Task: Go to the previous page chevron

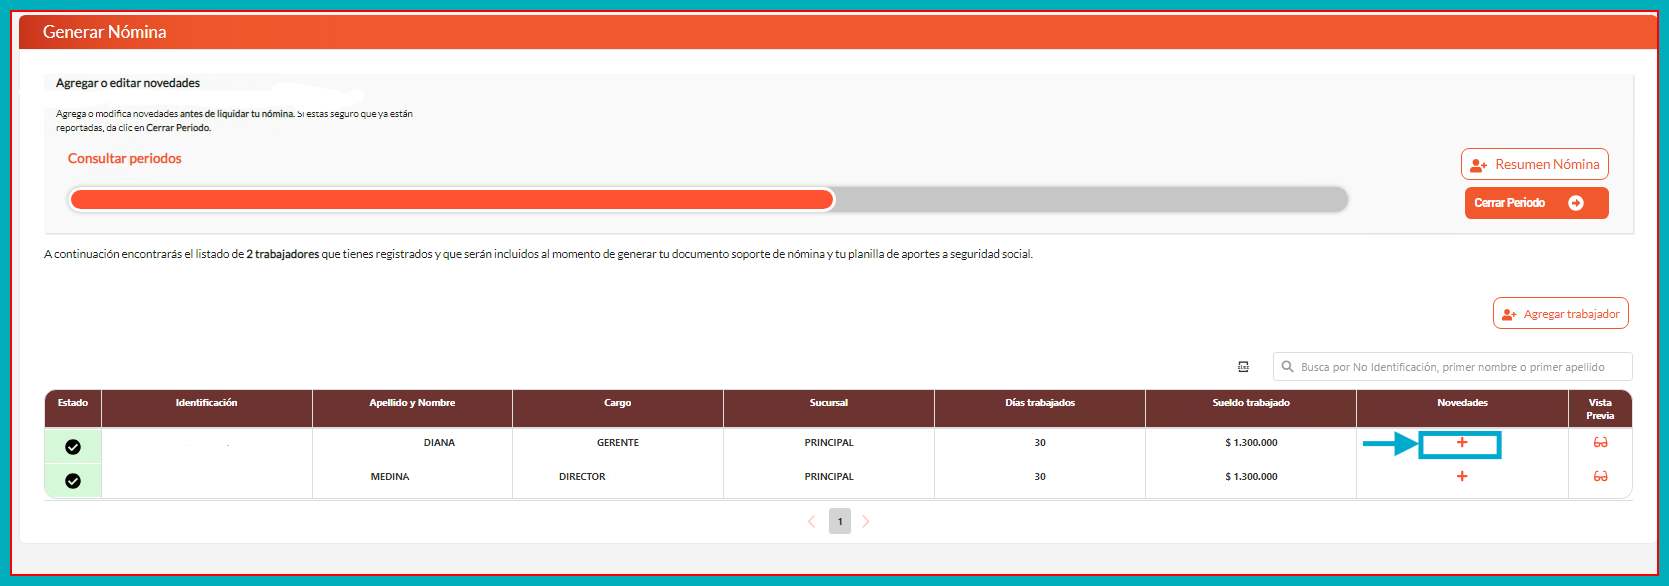Action: tap(811, 522)
